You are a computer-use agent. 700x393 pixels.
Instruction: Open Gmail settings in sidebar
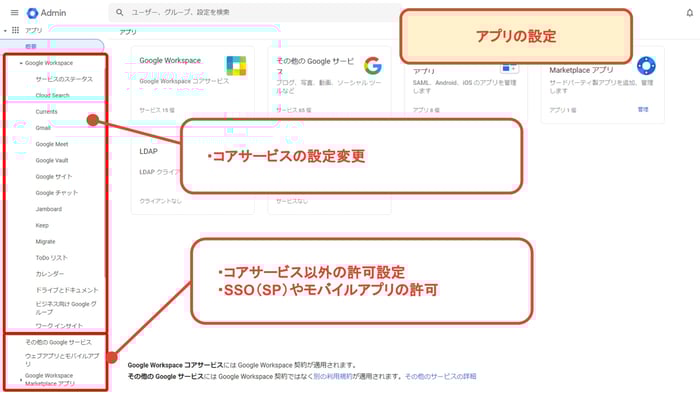43,128
